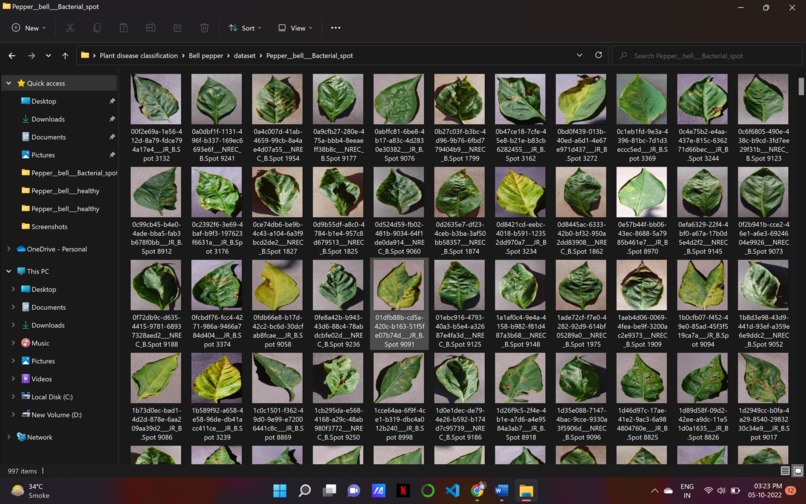The width and height of the screenshot is (806, 504).
Task: Collapse the Quick access section chevron
Action: pyautogui.click(x=9, y=83)
